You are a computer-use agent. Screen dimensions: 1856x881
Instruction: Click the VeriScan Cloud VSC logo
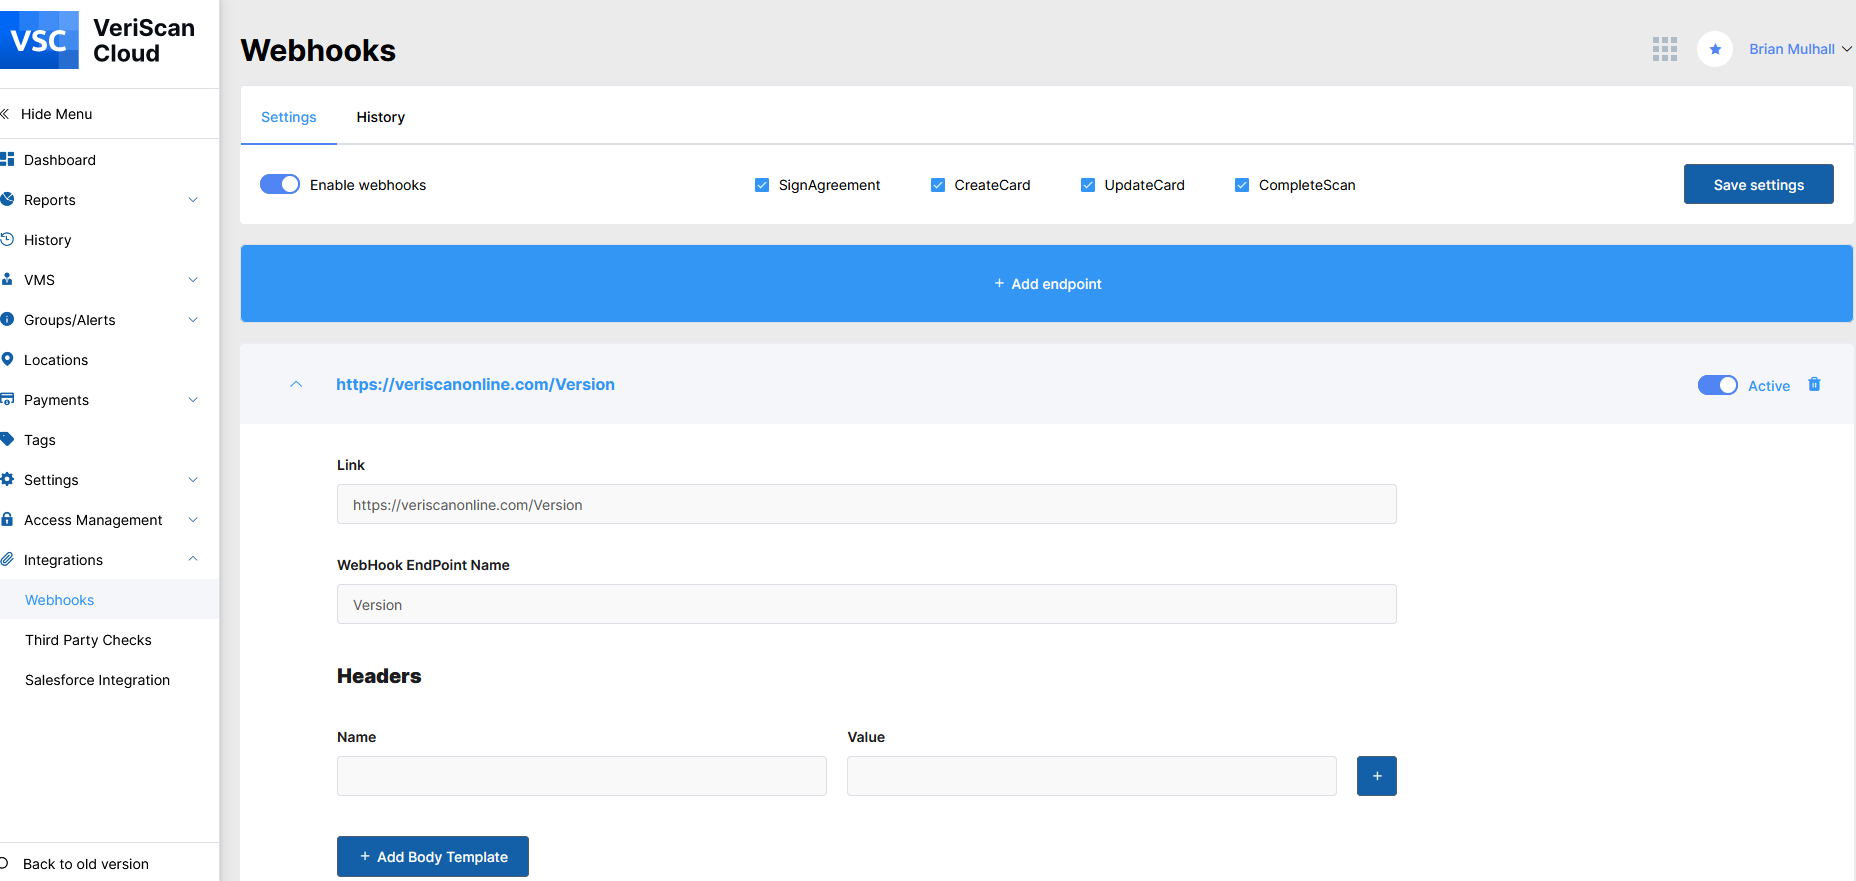click(x=40, y=40)
